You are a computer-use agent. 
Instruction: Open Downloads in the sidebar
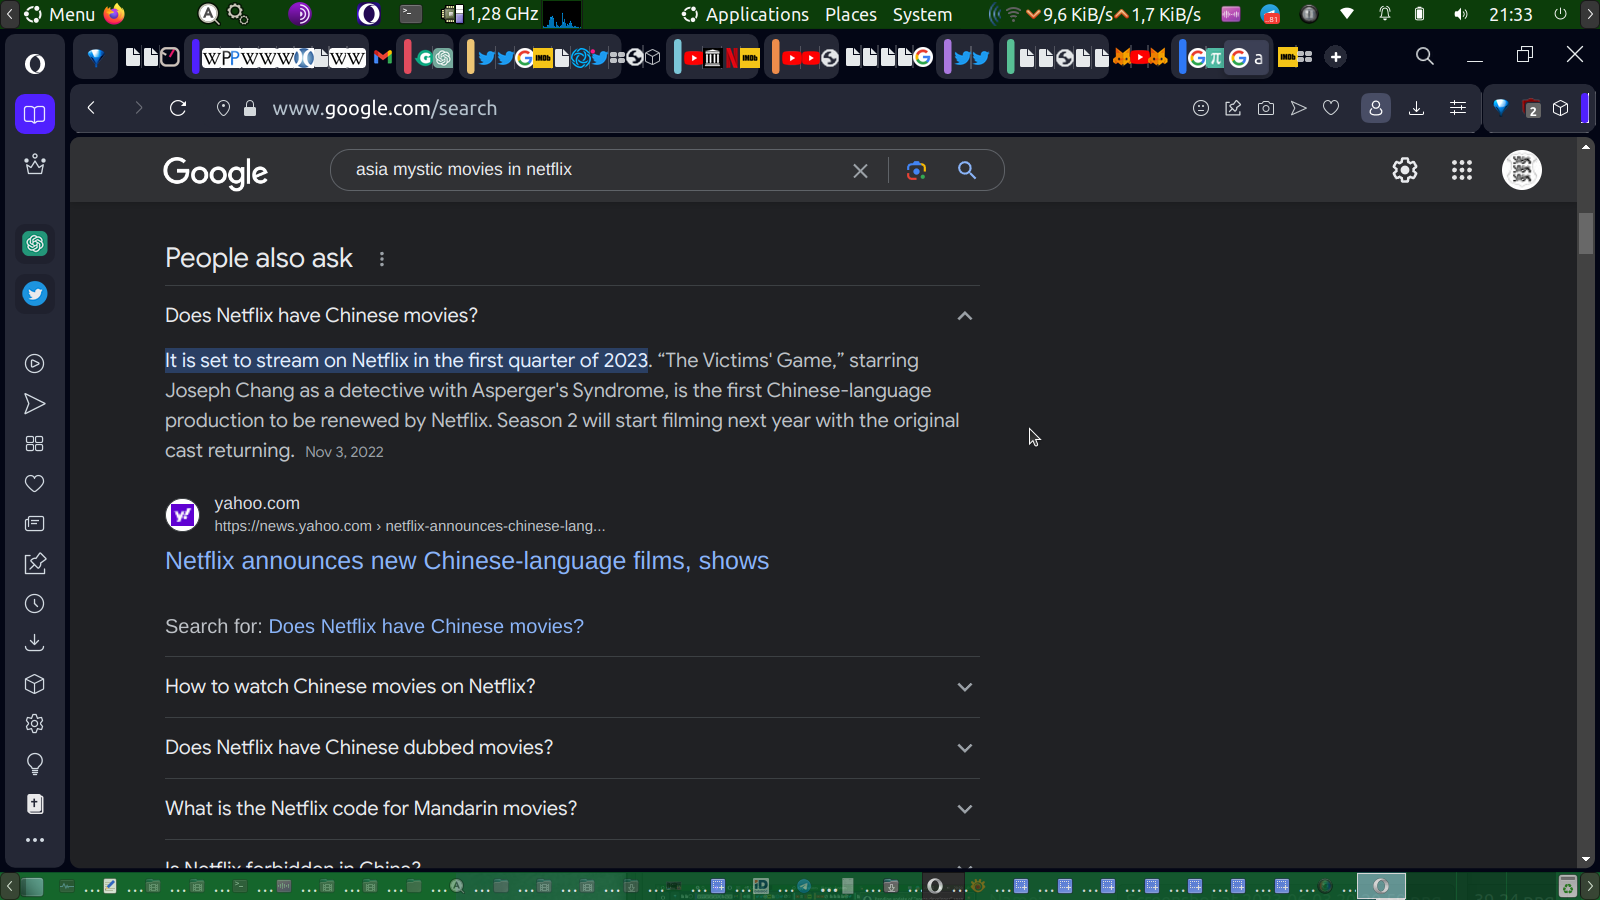tap(35, 643)
